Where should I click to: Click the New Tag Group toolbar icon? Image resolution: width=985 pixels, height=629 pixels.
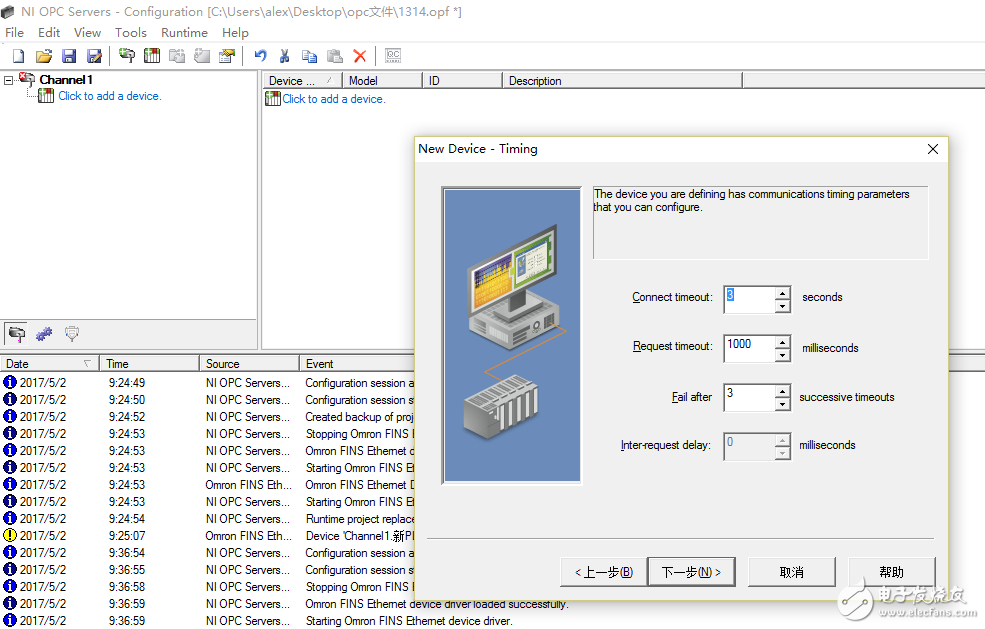click(177, 56)
